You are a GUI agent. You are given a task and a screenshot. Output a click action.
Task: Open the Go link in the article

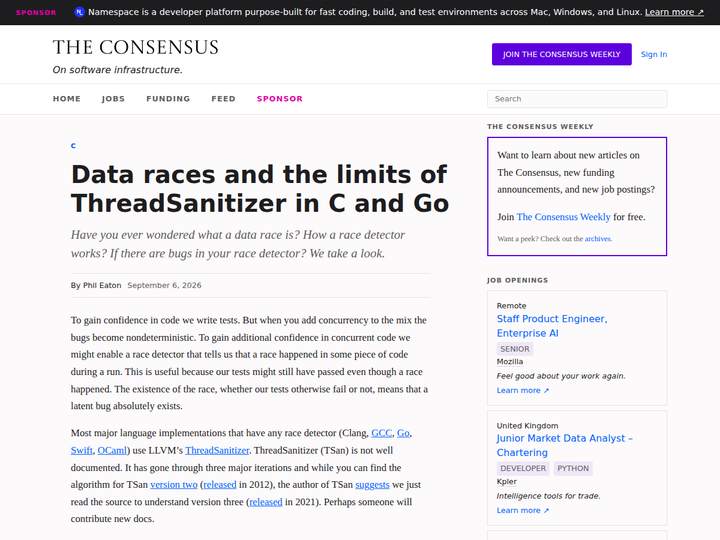(403, 433)
